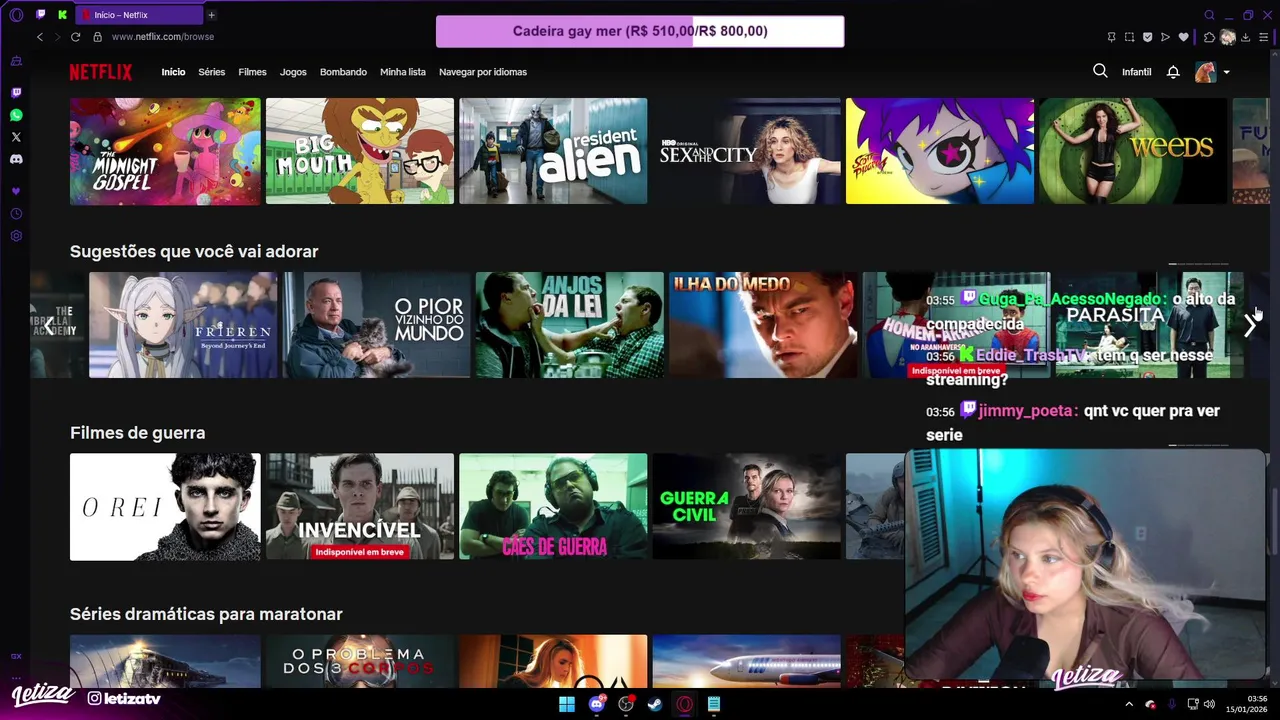This screenshot has height=720, width=1280.
Task: Open Navegar por idiomas
Action: [483, 72]
